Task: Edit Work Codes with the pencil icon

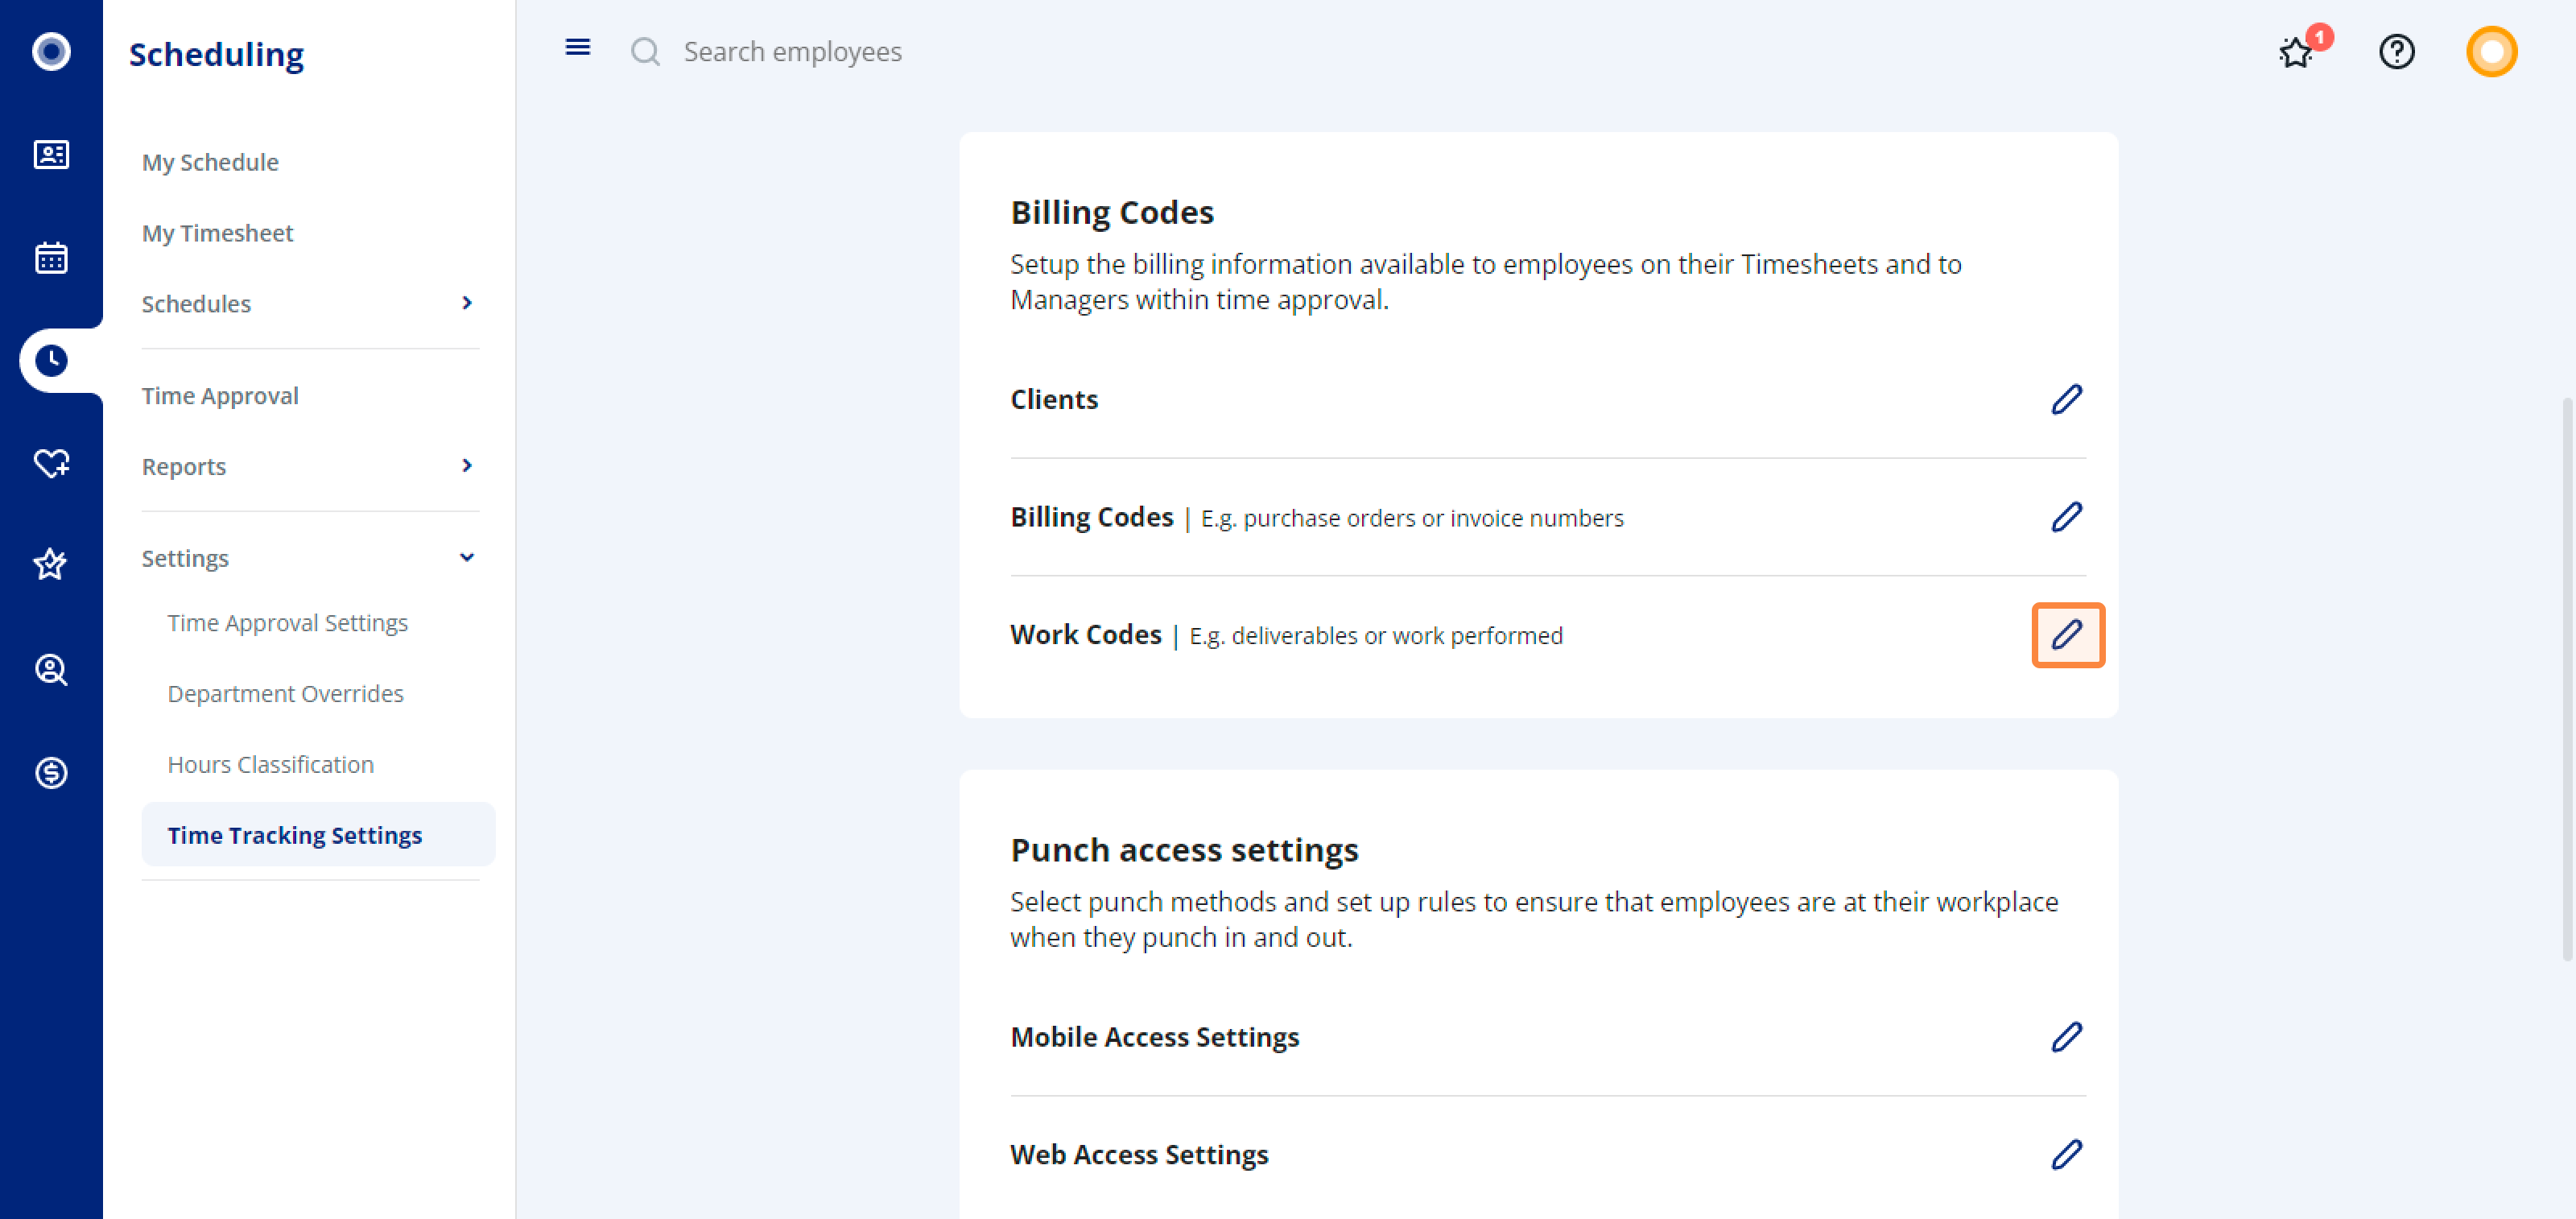Action: pyautogui.click(x=2067, y=635)
